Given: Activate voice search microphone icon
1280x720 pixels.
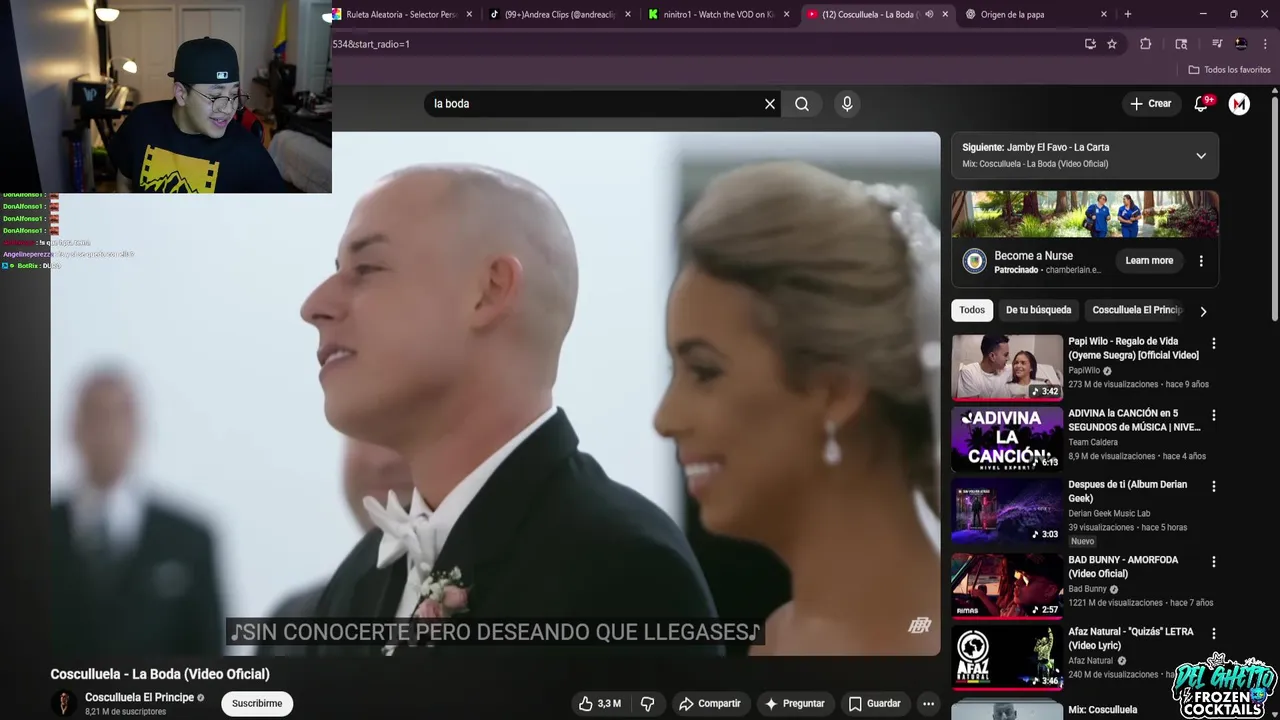Looking at the screenshot, I should coord(847,104).
